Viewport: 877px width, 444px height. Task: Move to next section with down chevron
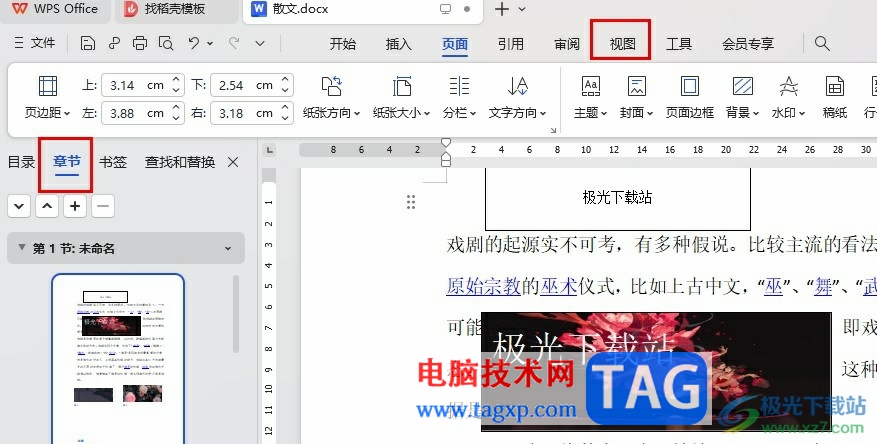19,206
